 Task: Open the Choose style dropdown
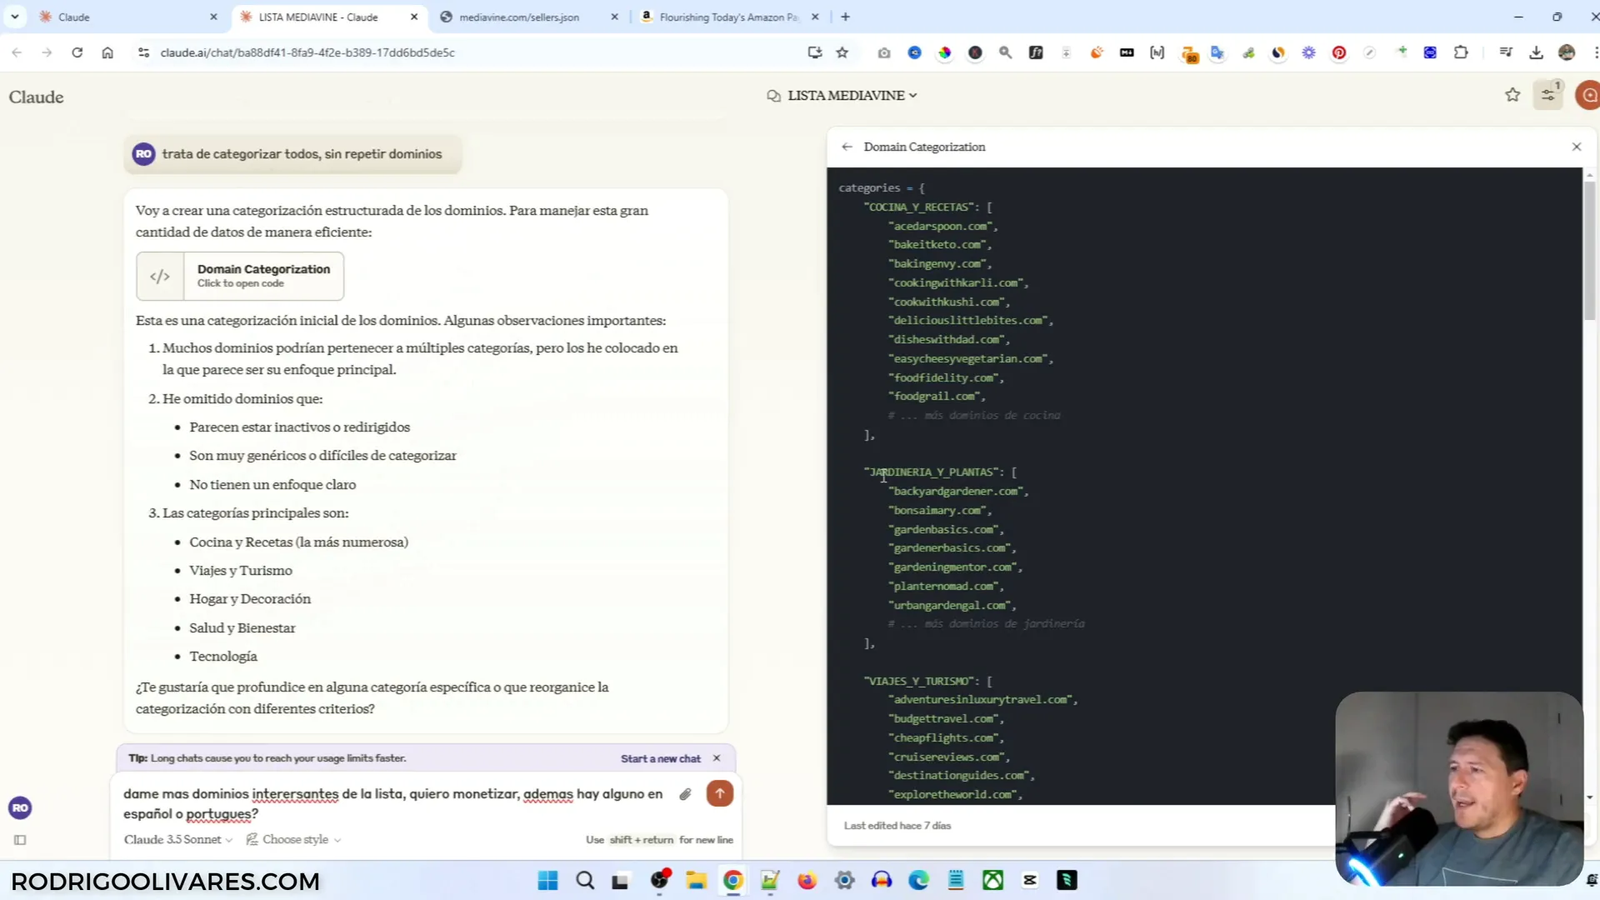pyautogui.click(x=296, y=839)
